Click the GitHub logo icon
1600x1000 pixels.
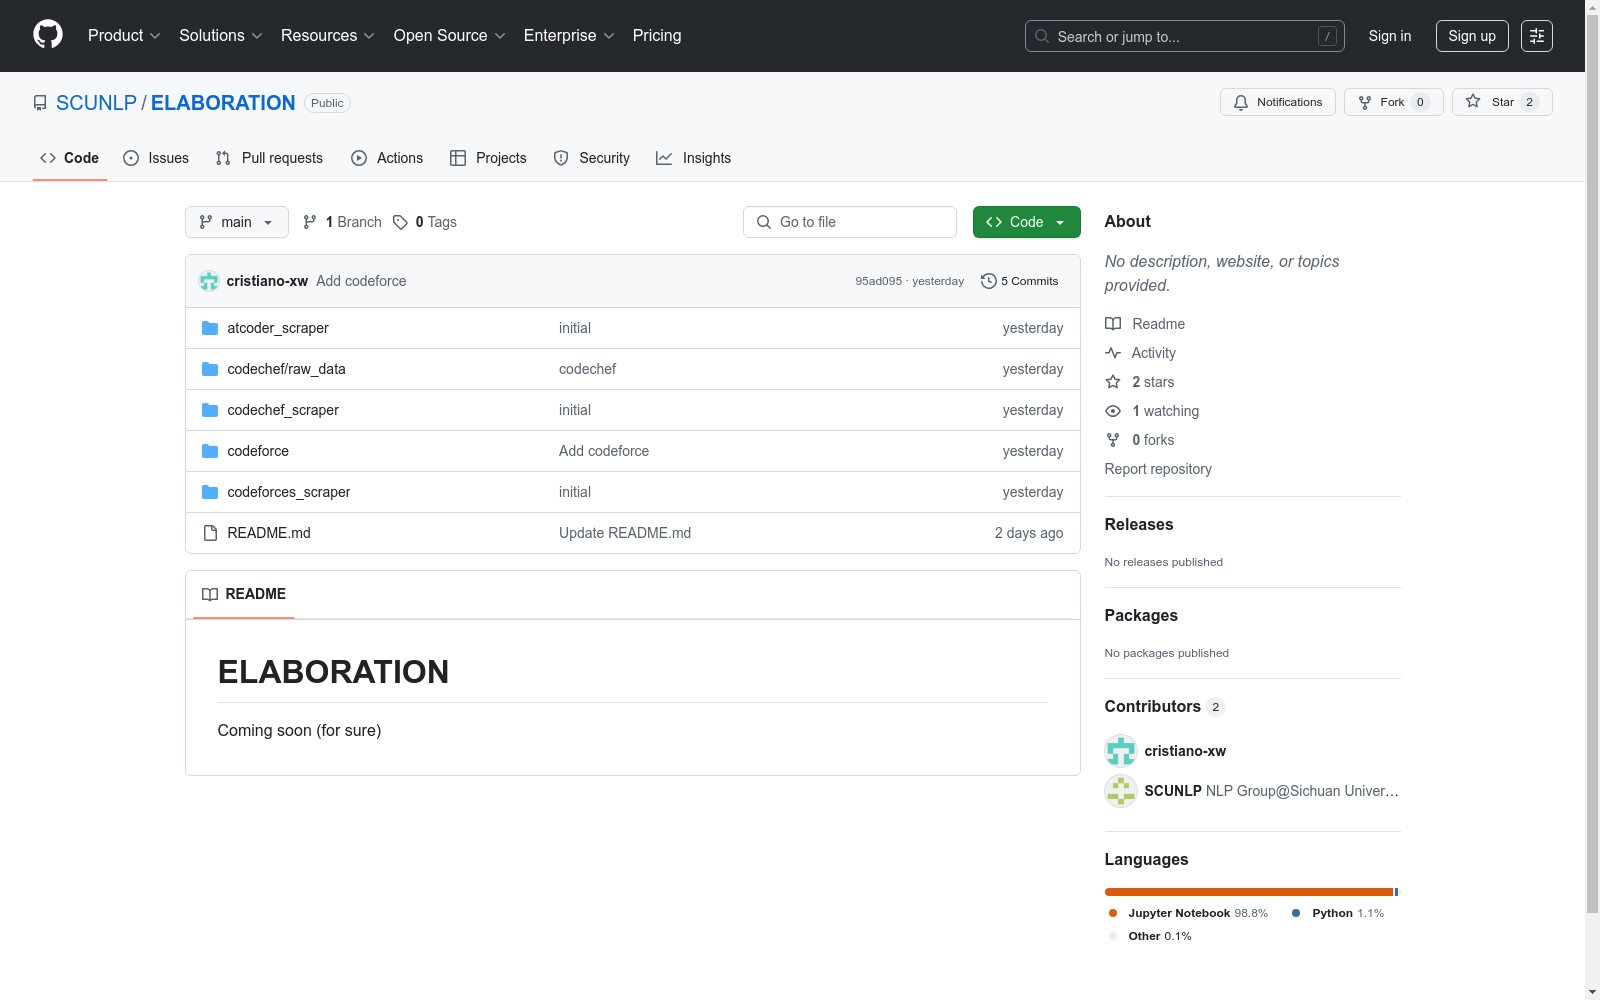[x=48, y=35]
